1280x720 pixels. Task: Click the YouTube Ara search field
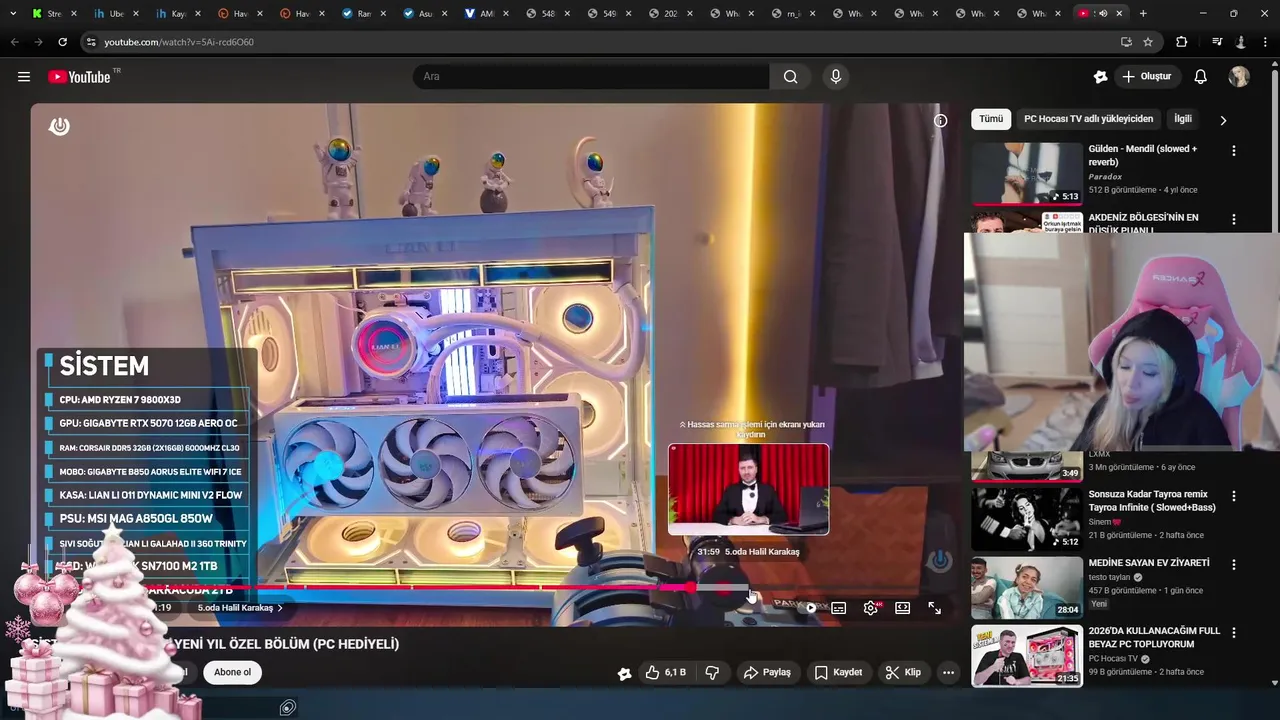[591, 77]
